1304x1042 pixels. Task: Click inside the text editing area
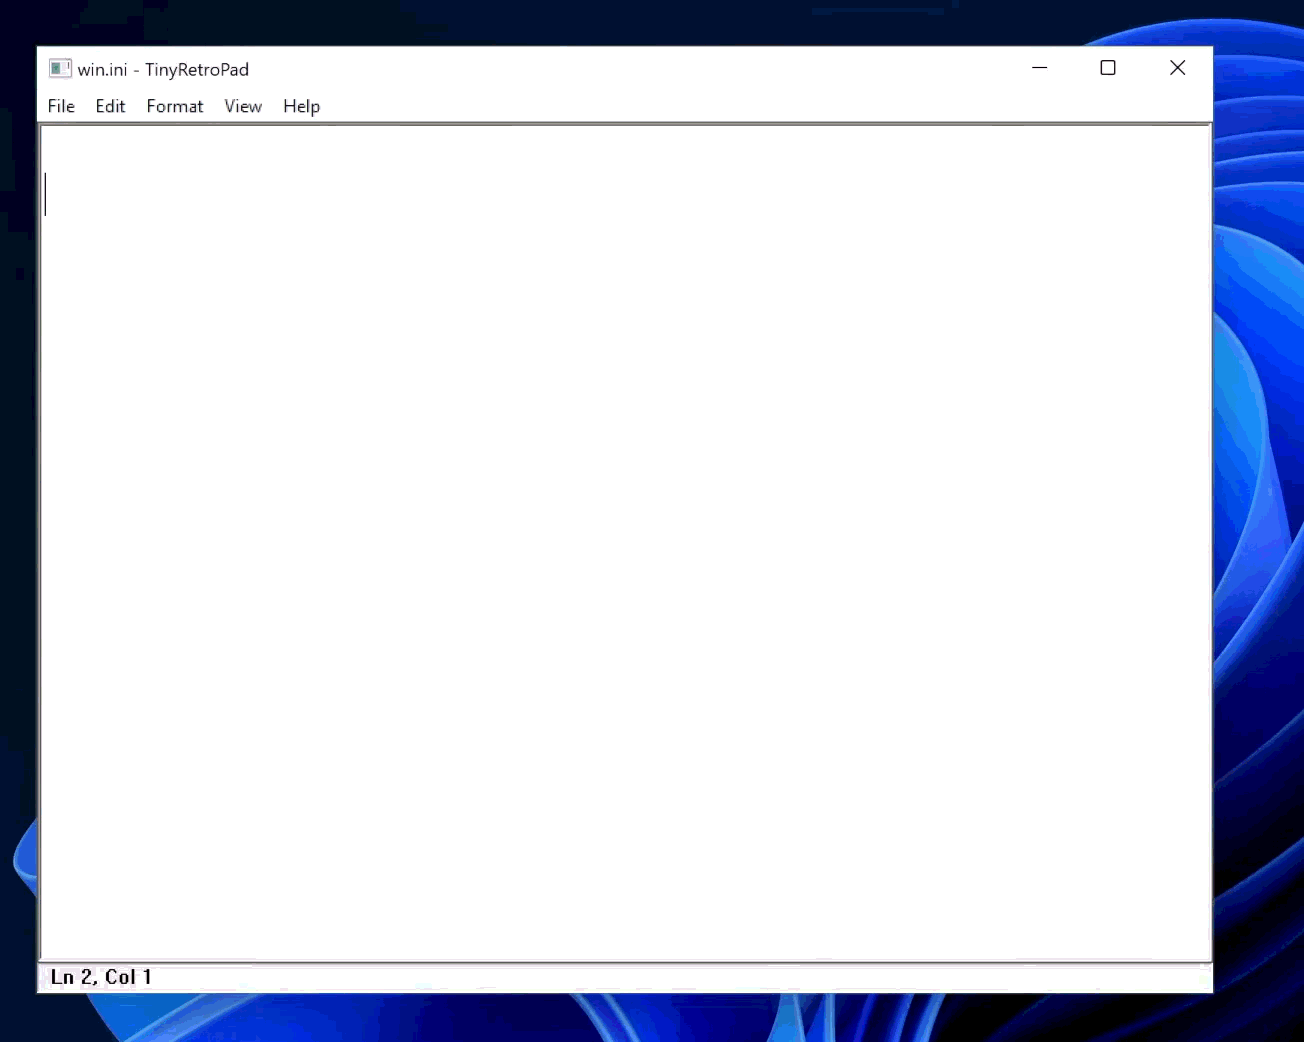625,543
